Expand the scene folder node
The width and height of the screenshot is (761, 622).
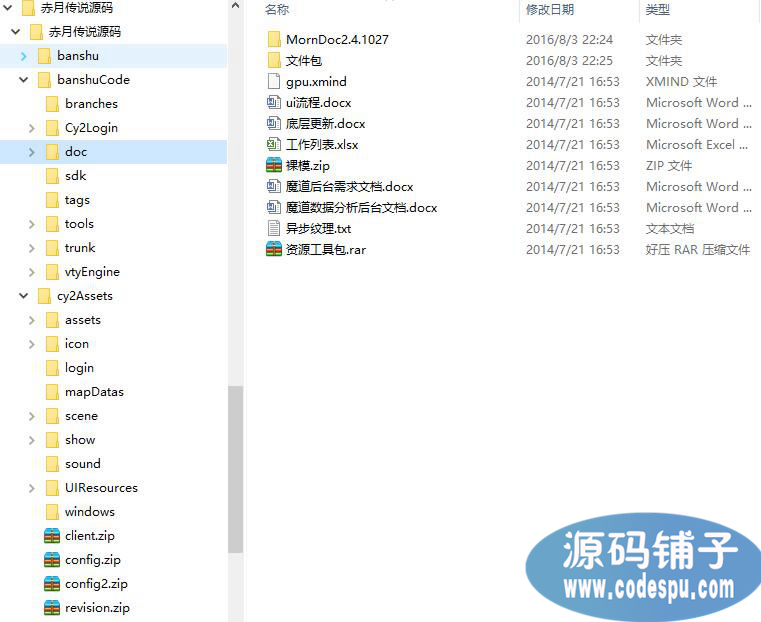tap(32, 416)
